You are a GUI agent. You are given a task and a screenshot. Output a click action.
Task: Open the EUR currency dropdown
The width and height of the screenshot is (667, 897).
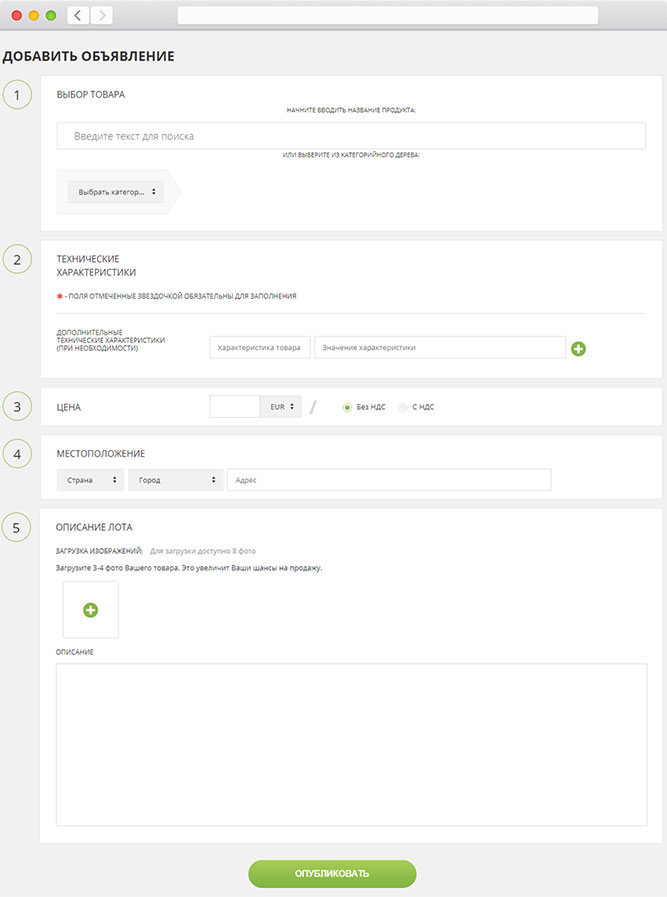pos(280,407)
